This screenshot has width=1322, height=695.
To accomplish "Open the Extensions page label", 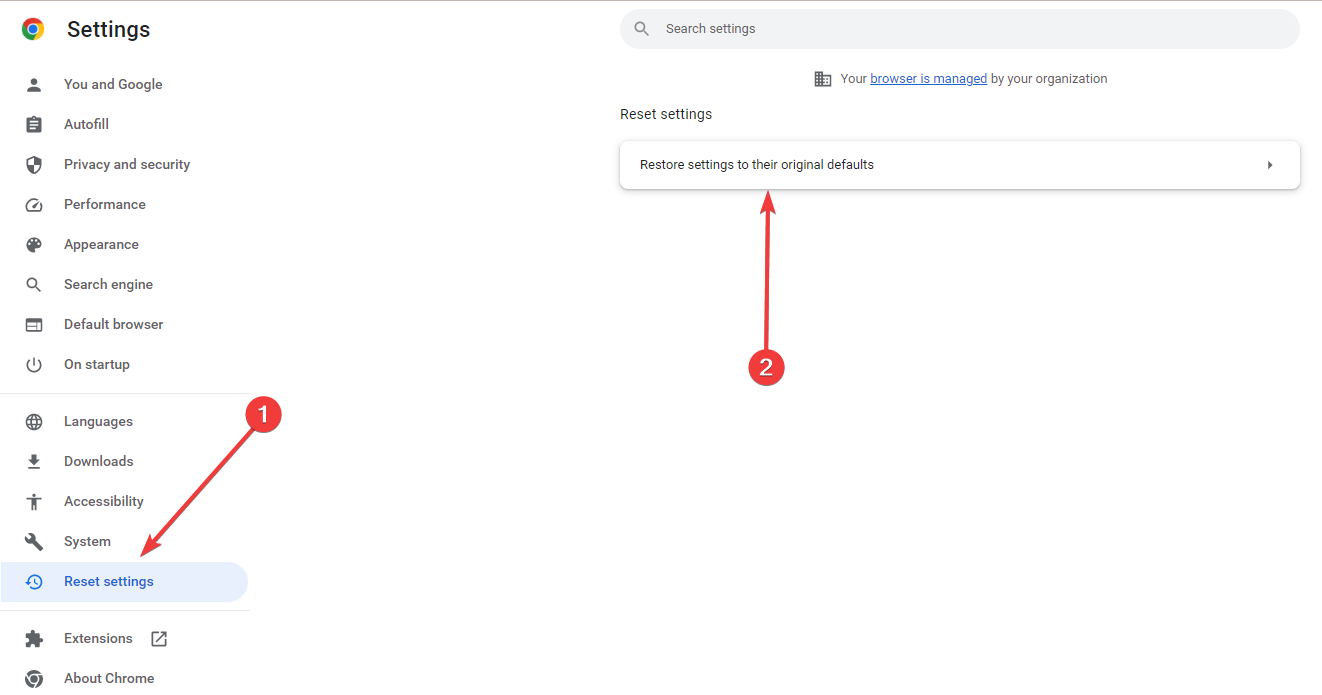I will click(x=98, y=638).
